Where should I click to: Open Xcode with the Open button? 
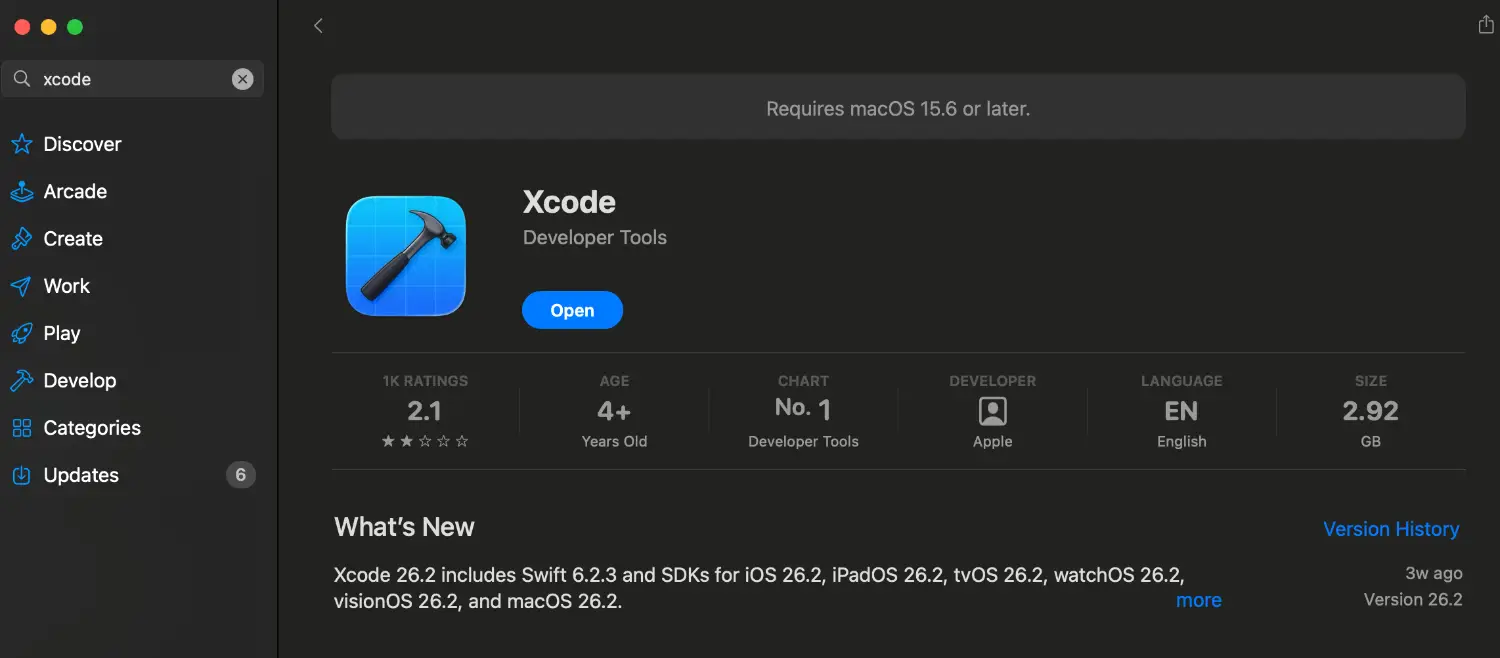(572, 311)
